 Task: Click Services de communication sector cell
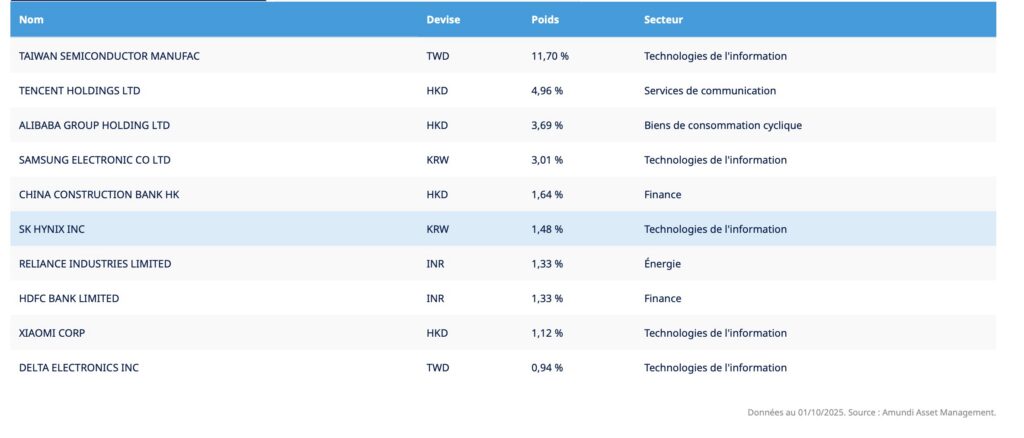tap(710, 91)
